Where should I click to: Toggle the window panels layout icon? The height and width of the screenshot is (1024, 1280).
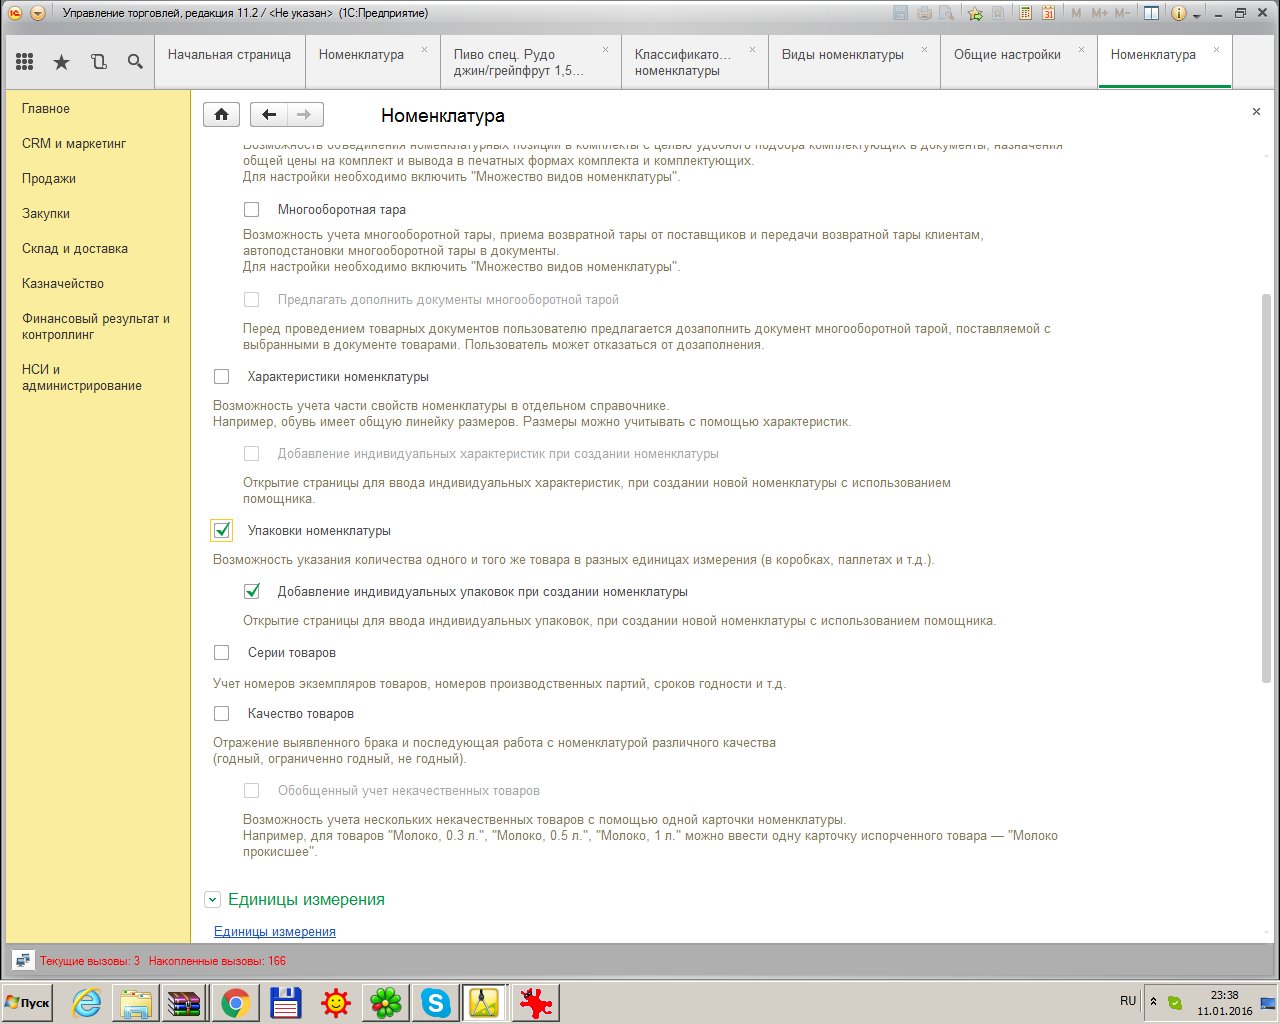[x=1151, y=13]
